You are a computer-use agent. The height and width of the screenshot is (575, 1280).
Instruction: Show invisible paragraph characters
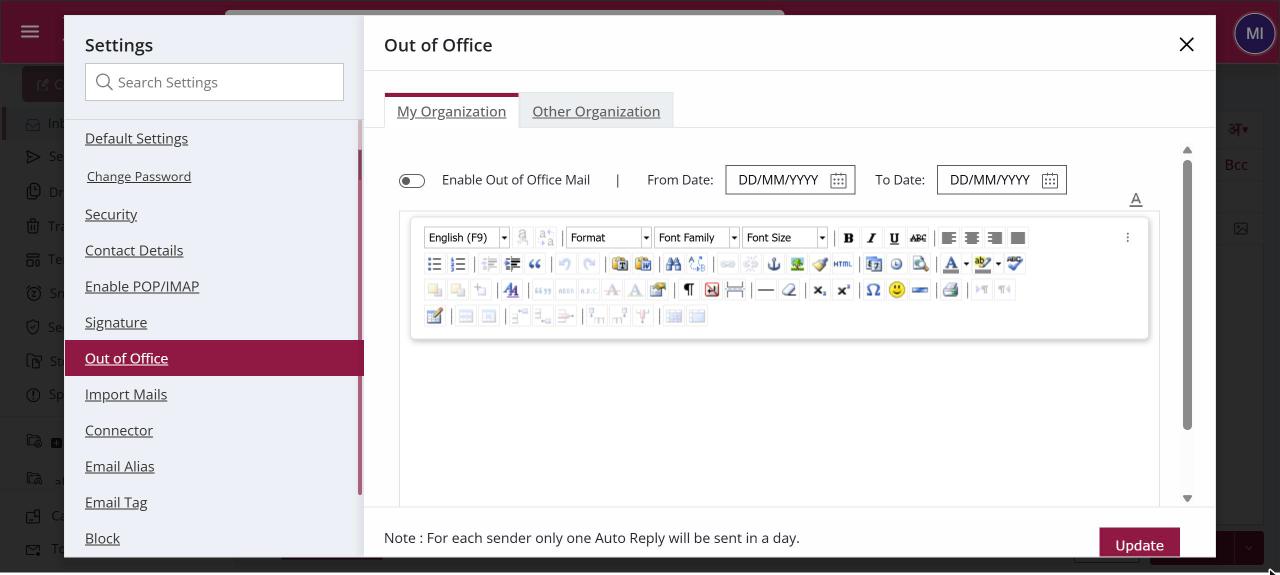(x=688, y=290)
